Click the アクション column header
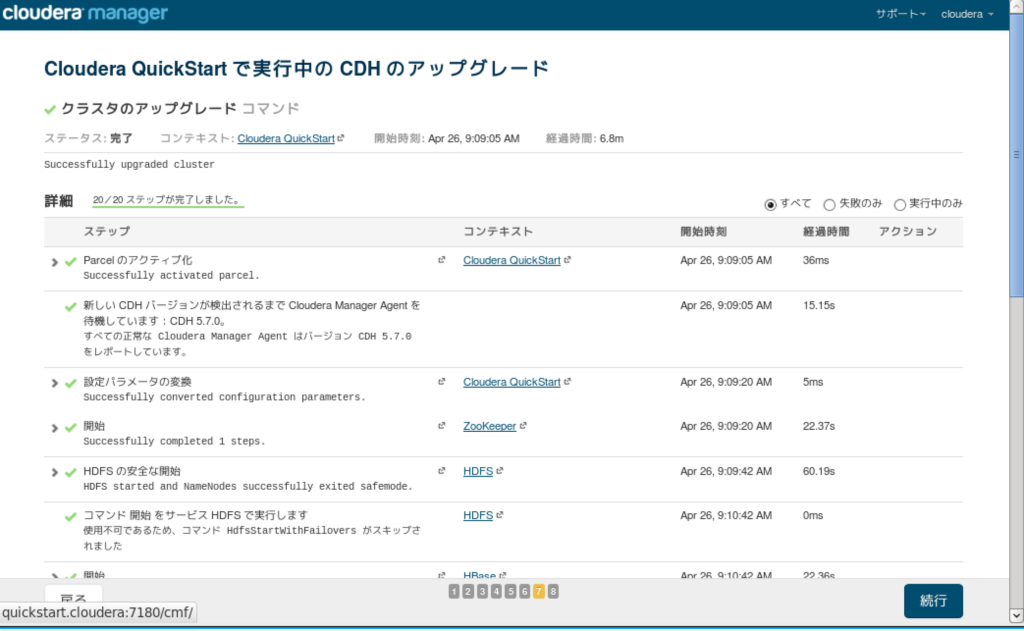This screenshot has height=631, width=1024. pyautogui.click(x=908, y=231)
